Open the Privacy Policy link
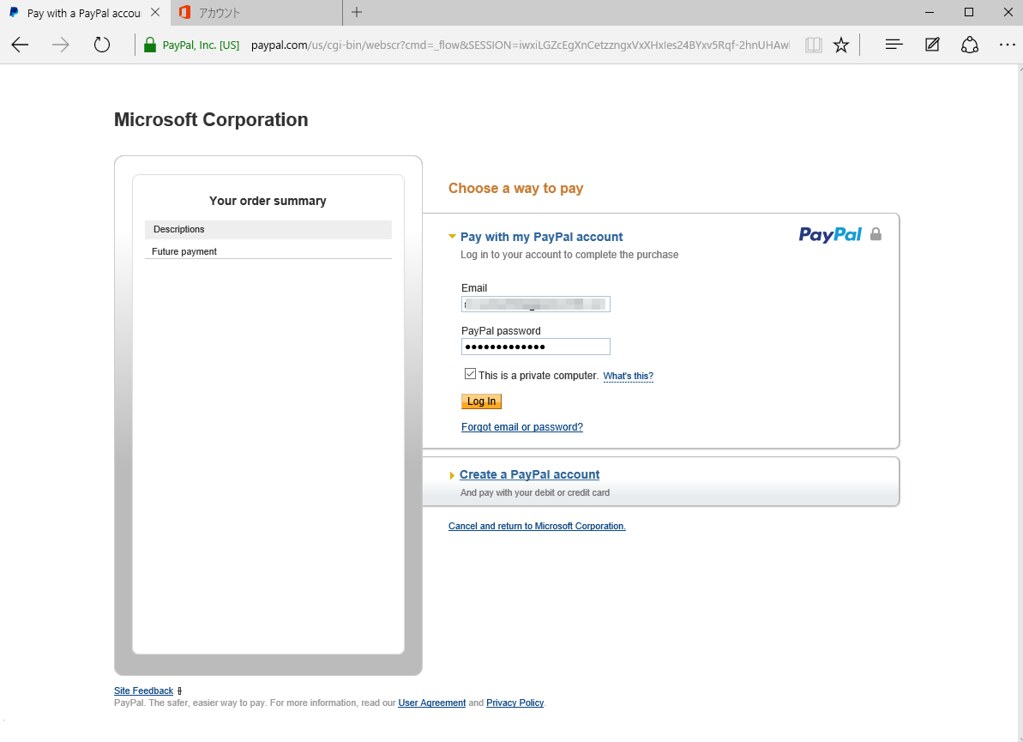The height and width of the screenshot is (742, 1023). (x=515, y=703)
